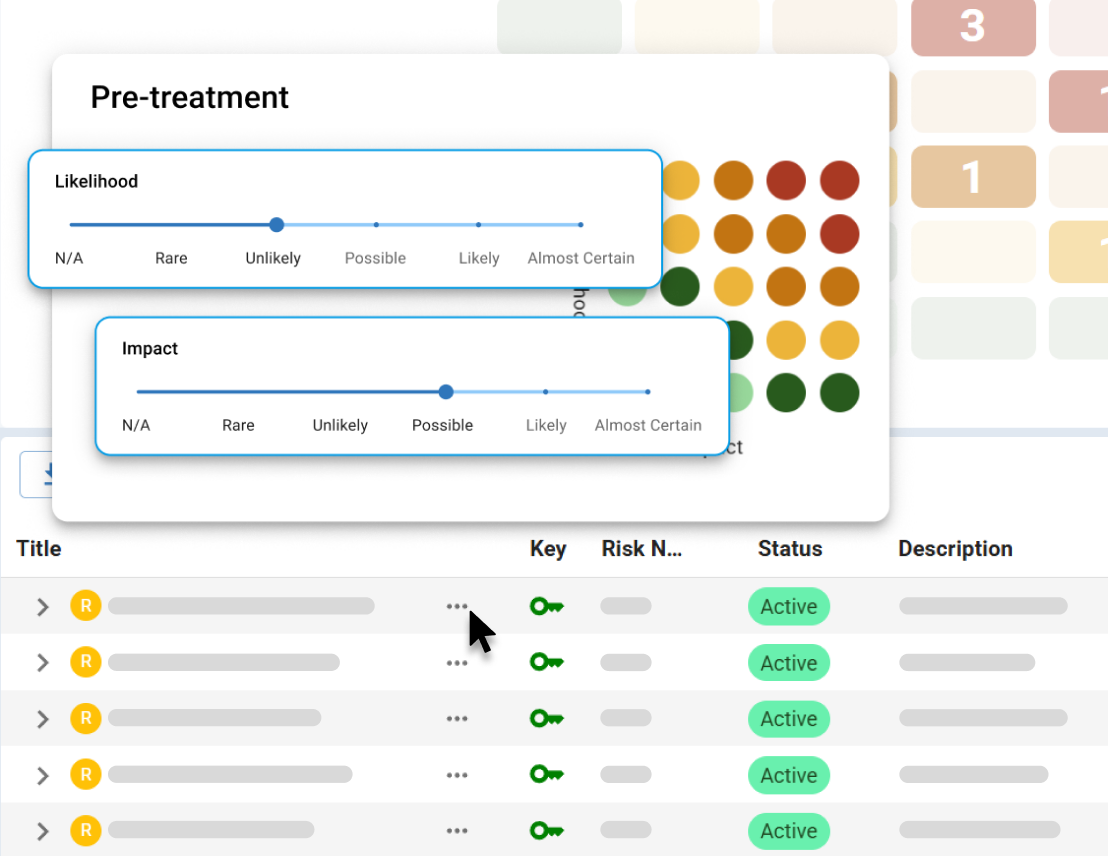Sort by the Title column header
The image size is (1108, 856).
coord(38,549)
